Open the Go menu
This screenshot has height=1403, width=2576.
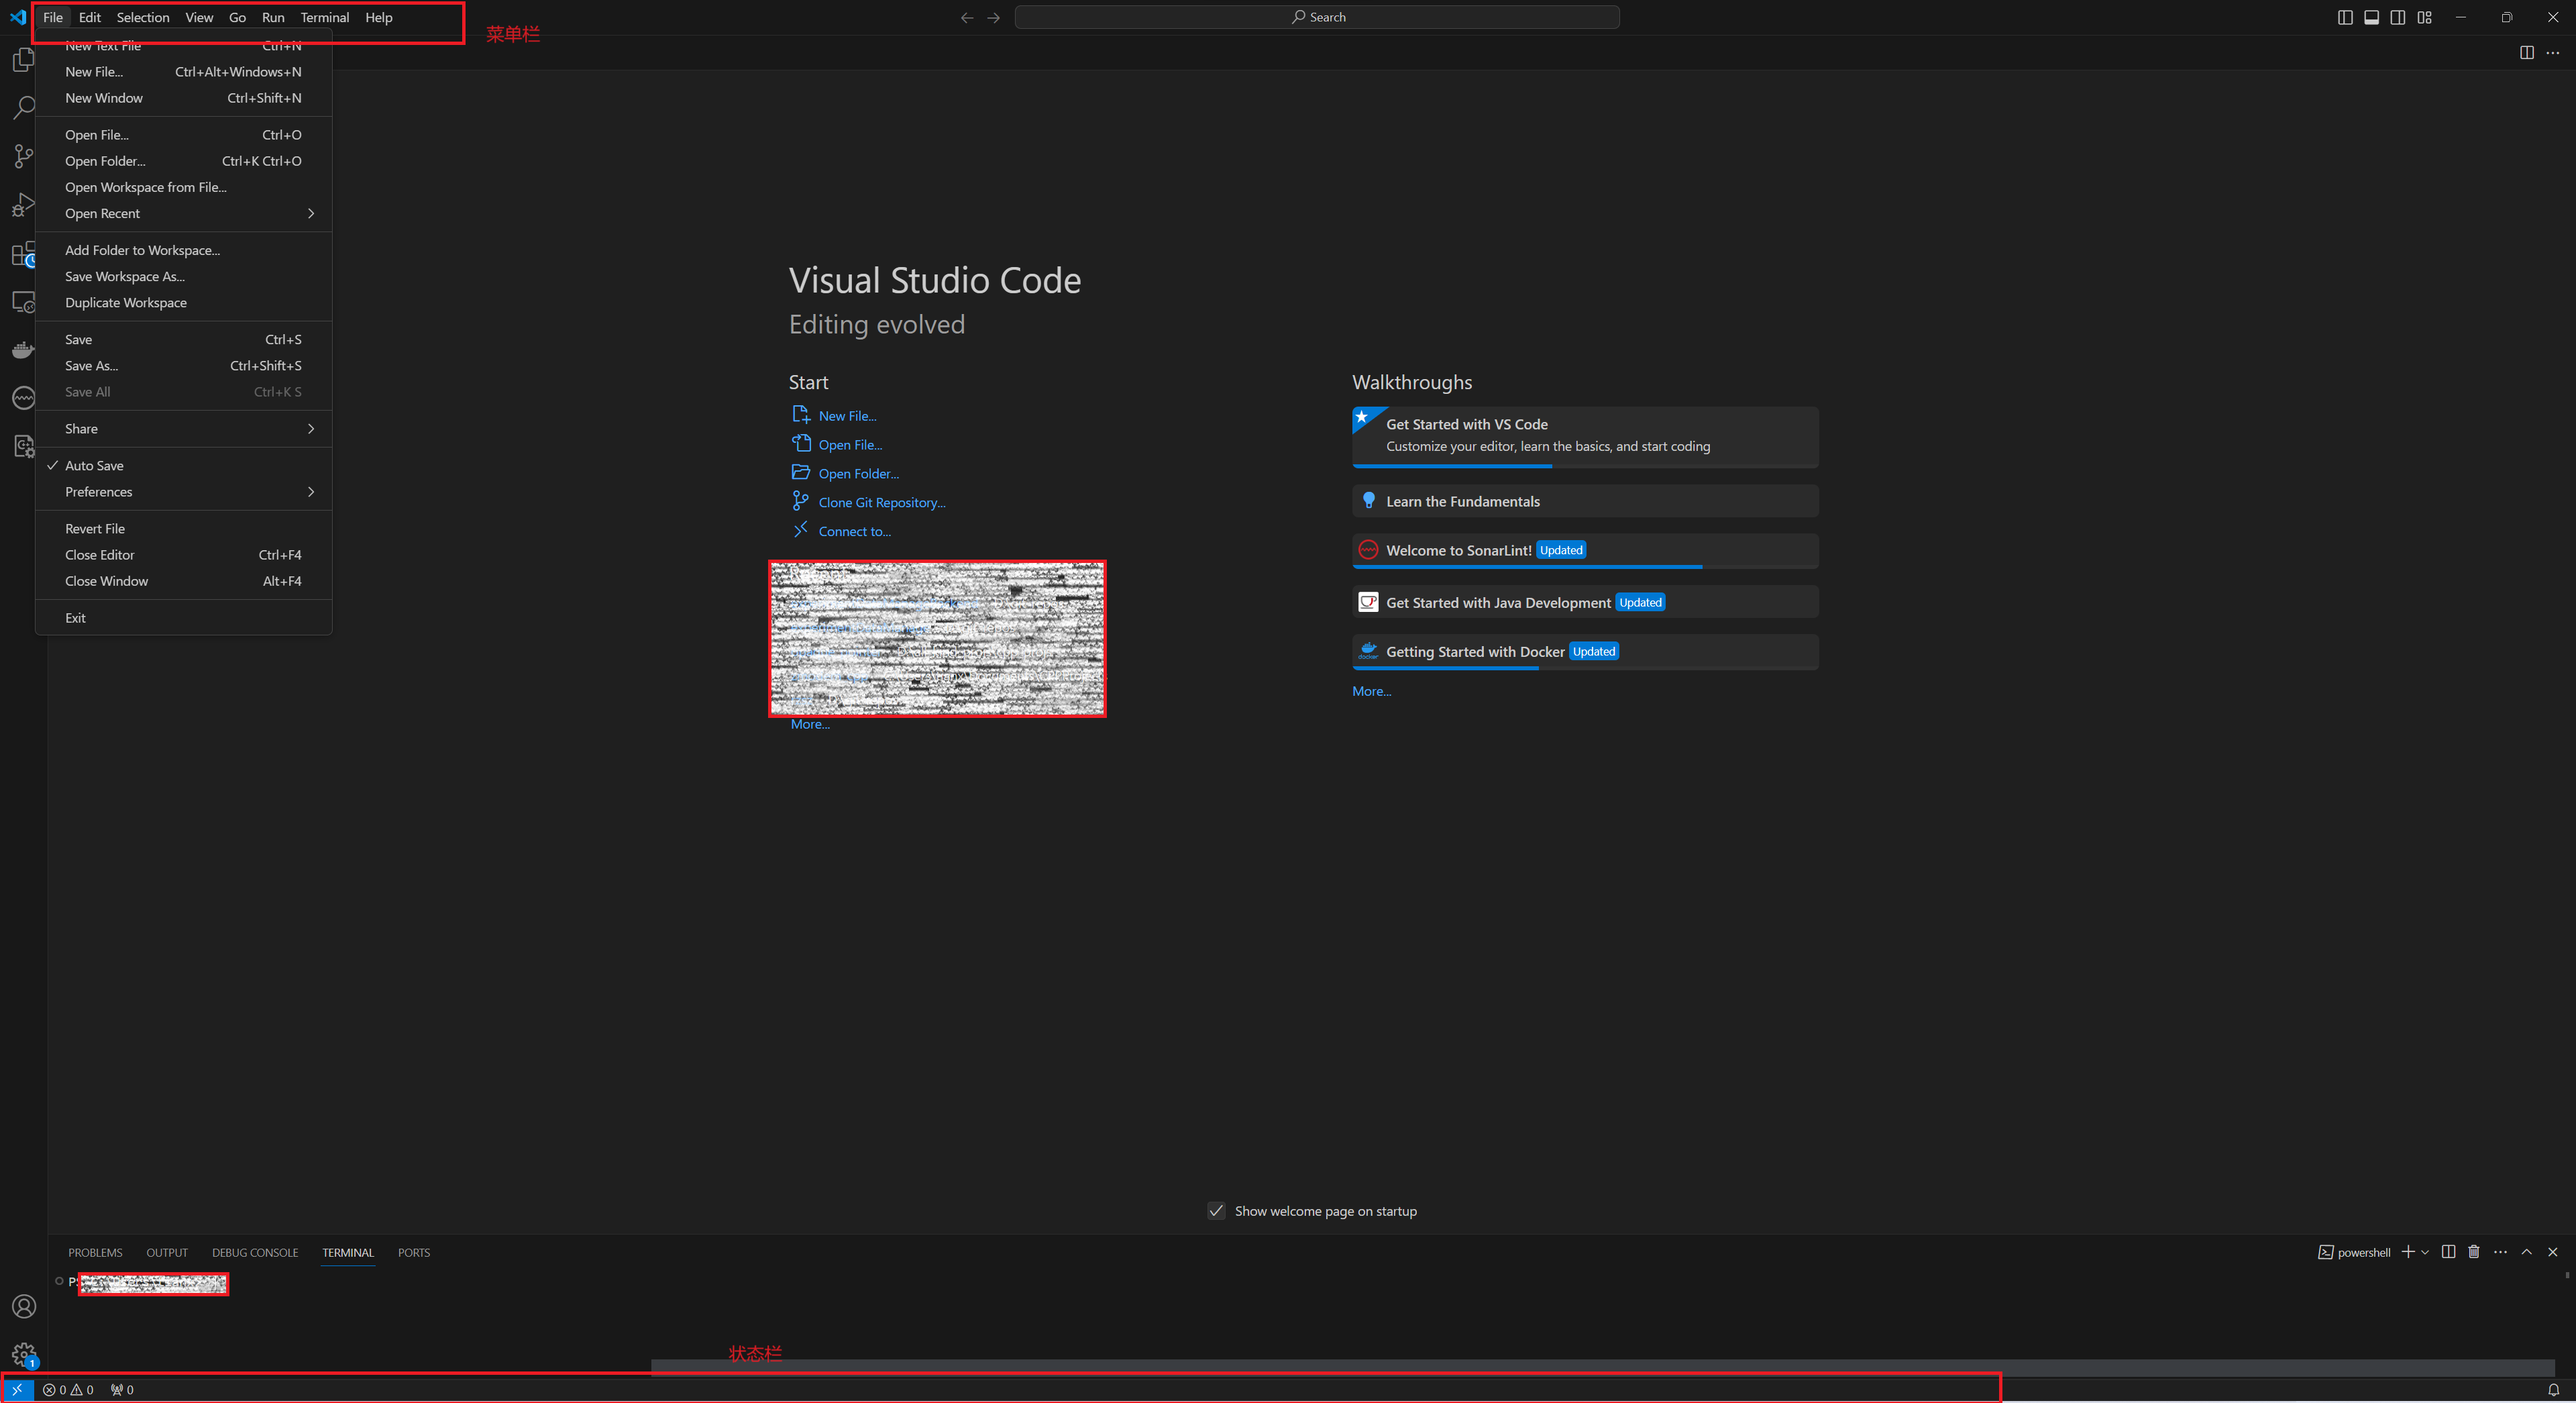[237, 17]
